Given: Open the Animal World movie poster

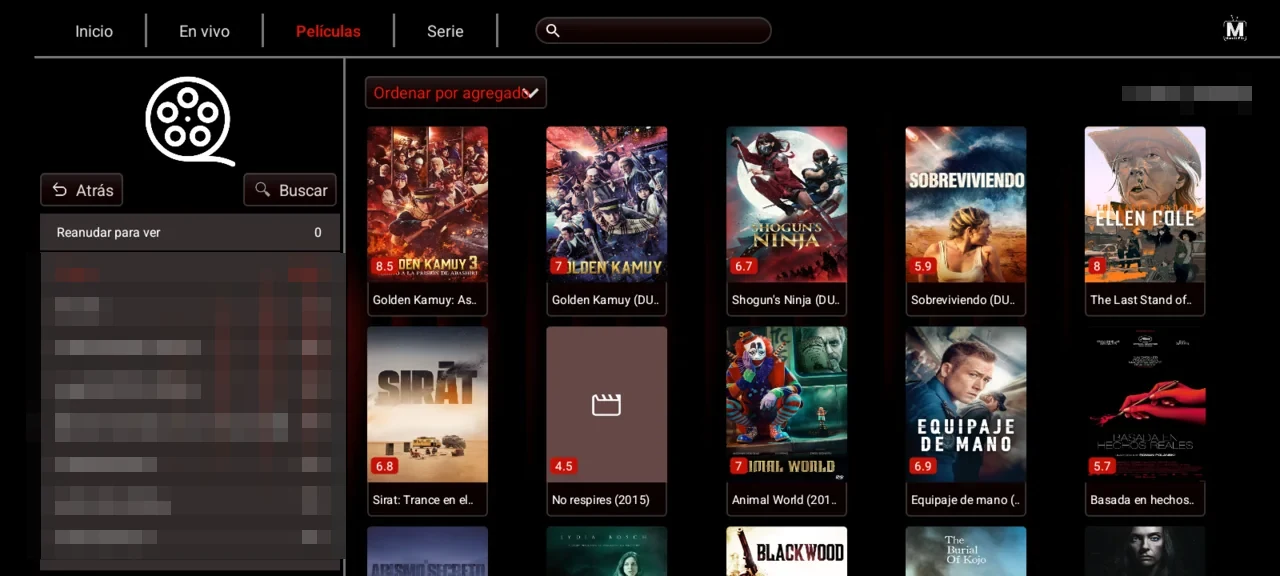Looking at the screenshot, I should pyautogui.click(x=787, y=404).
